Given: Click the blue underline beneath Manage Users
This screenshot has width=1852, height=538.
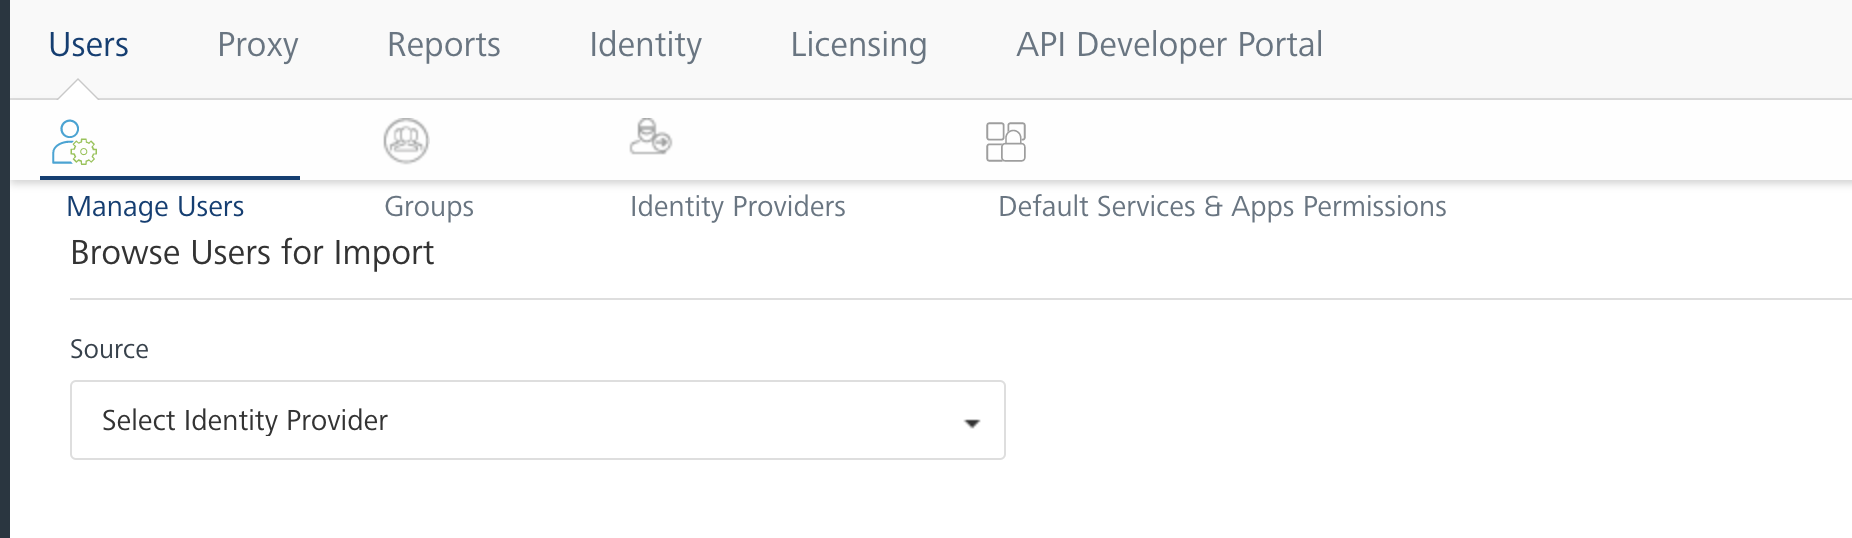Looking at the screenshot, I should coord(170,178).
